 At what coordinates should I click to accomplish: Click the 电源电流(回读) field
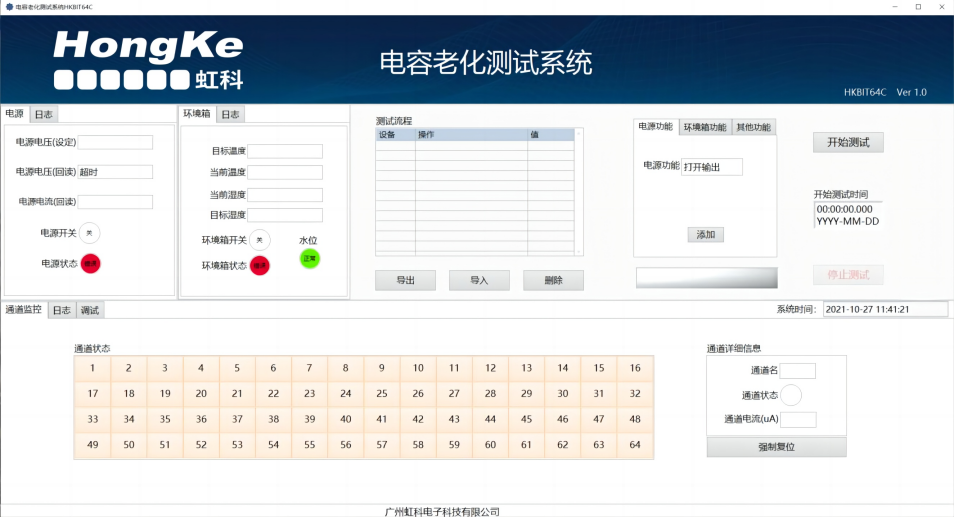click(x=115, y=202)
